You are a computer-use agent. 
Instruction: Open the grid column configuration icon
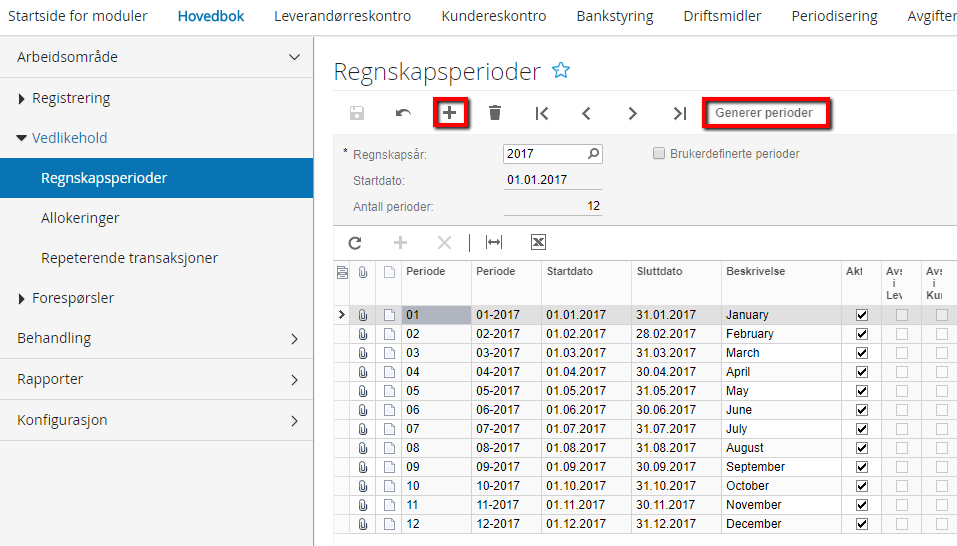point(342,272)
